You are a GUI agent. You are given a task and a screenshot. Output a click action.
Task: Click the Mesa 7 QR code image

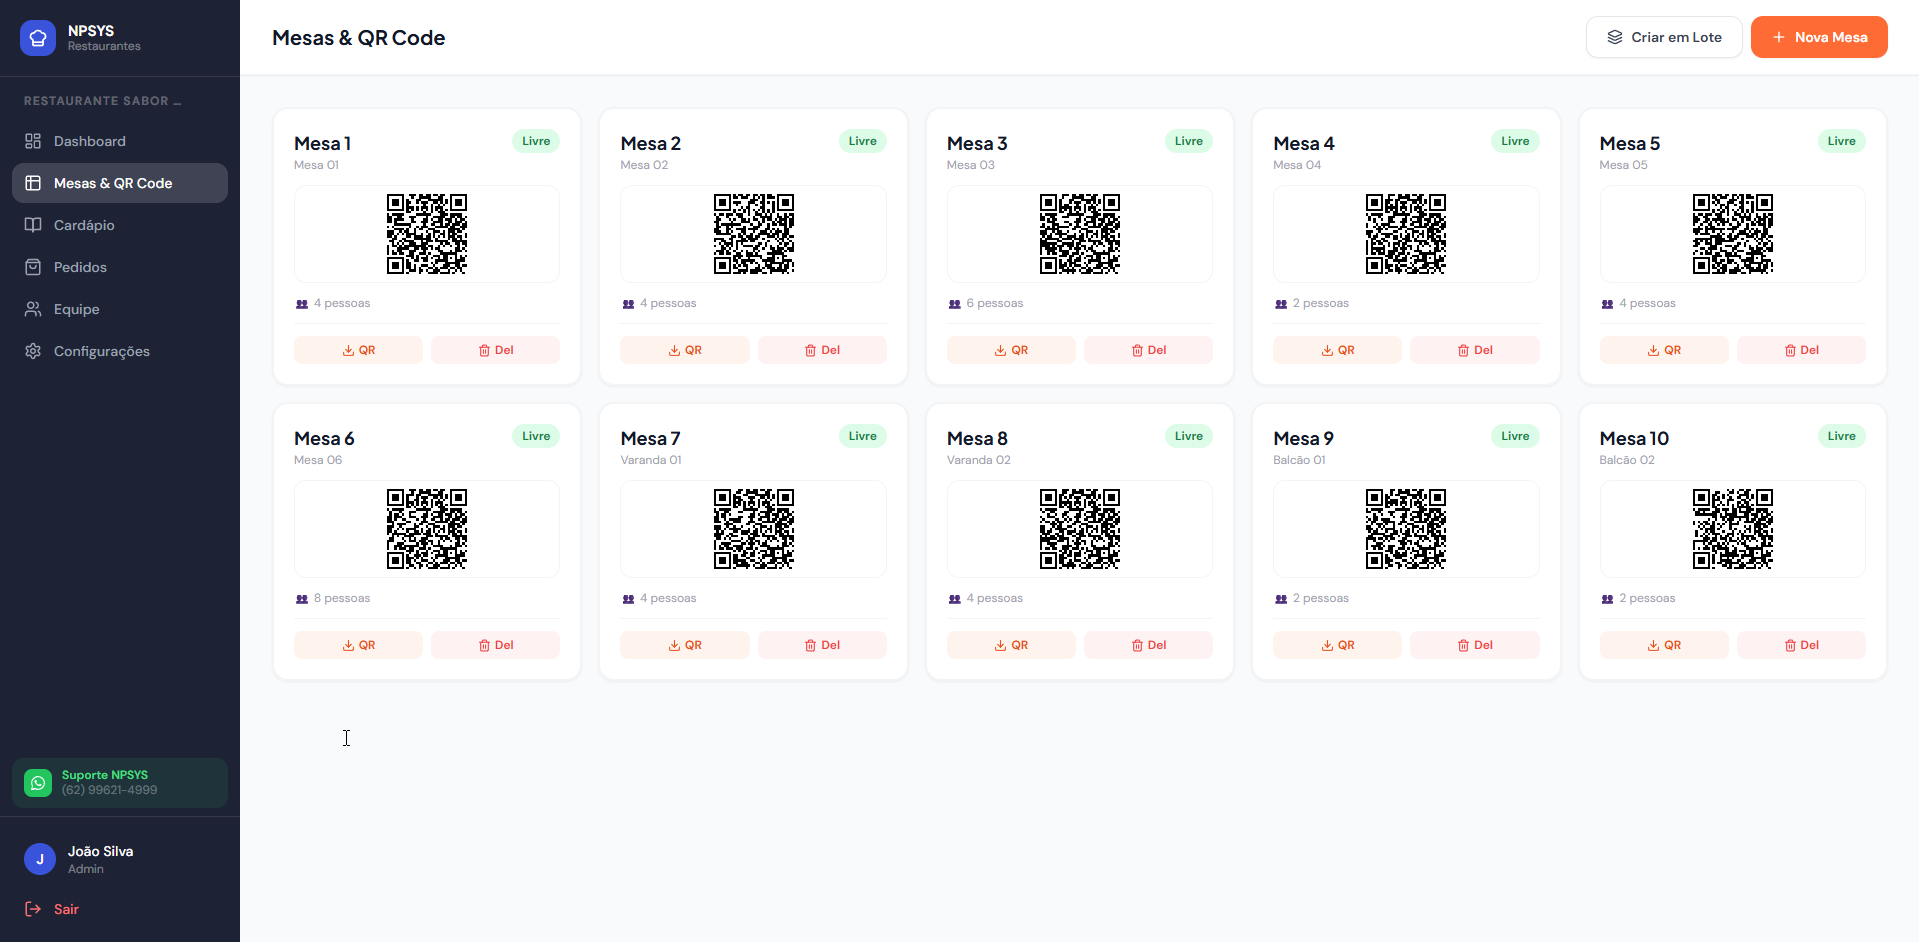[x=754, y=529]
